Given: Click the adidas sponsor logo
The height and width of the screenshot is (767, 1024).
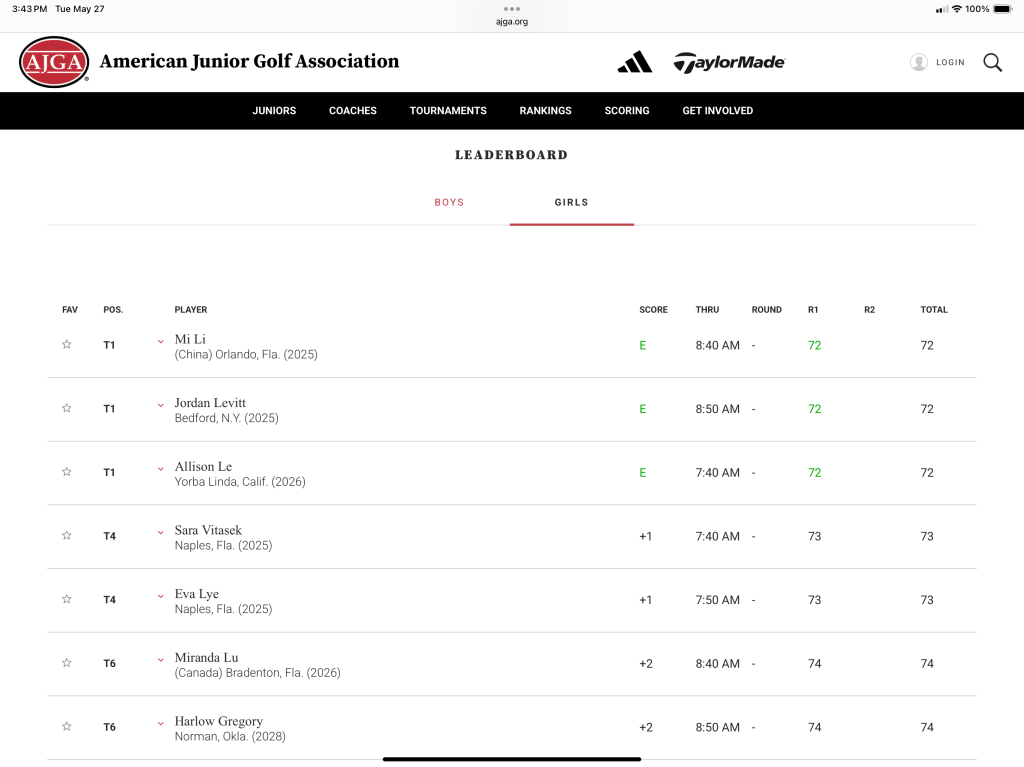Looking at the screenshot, I should [635, 62].
